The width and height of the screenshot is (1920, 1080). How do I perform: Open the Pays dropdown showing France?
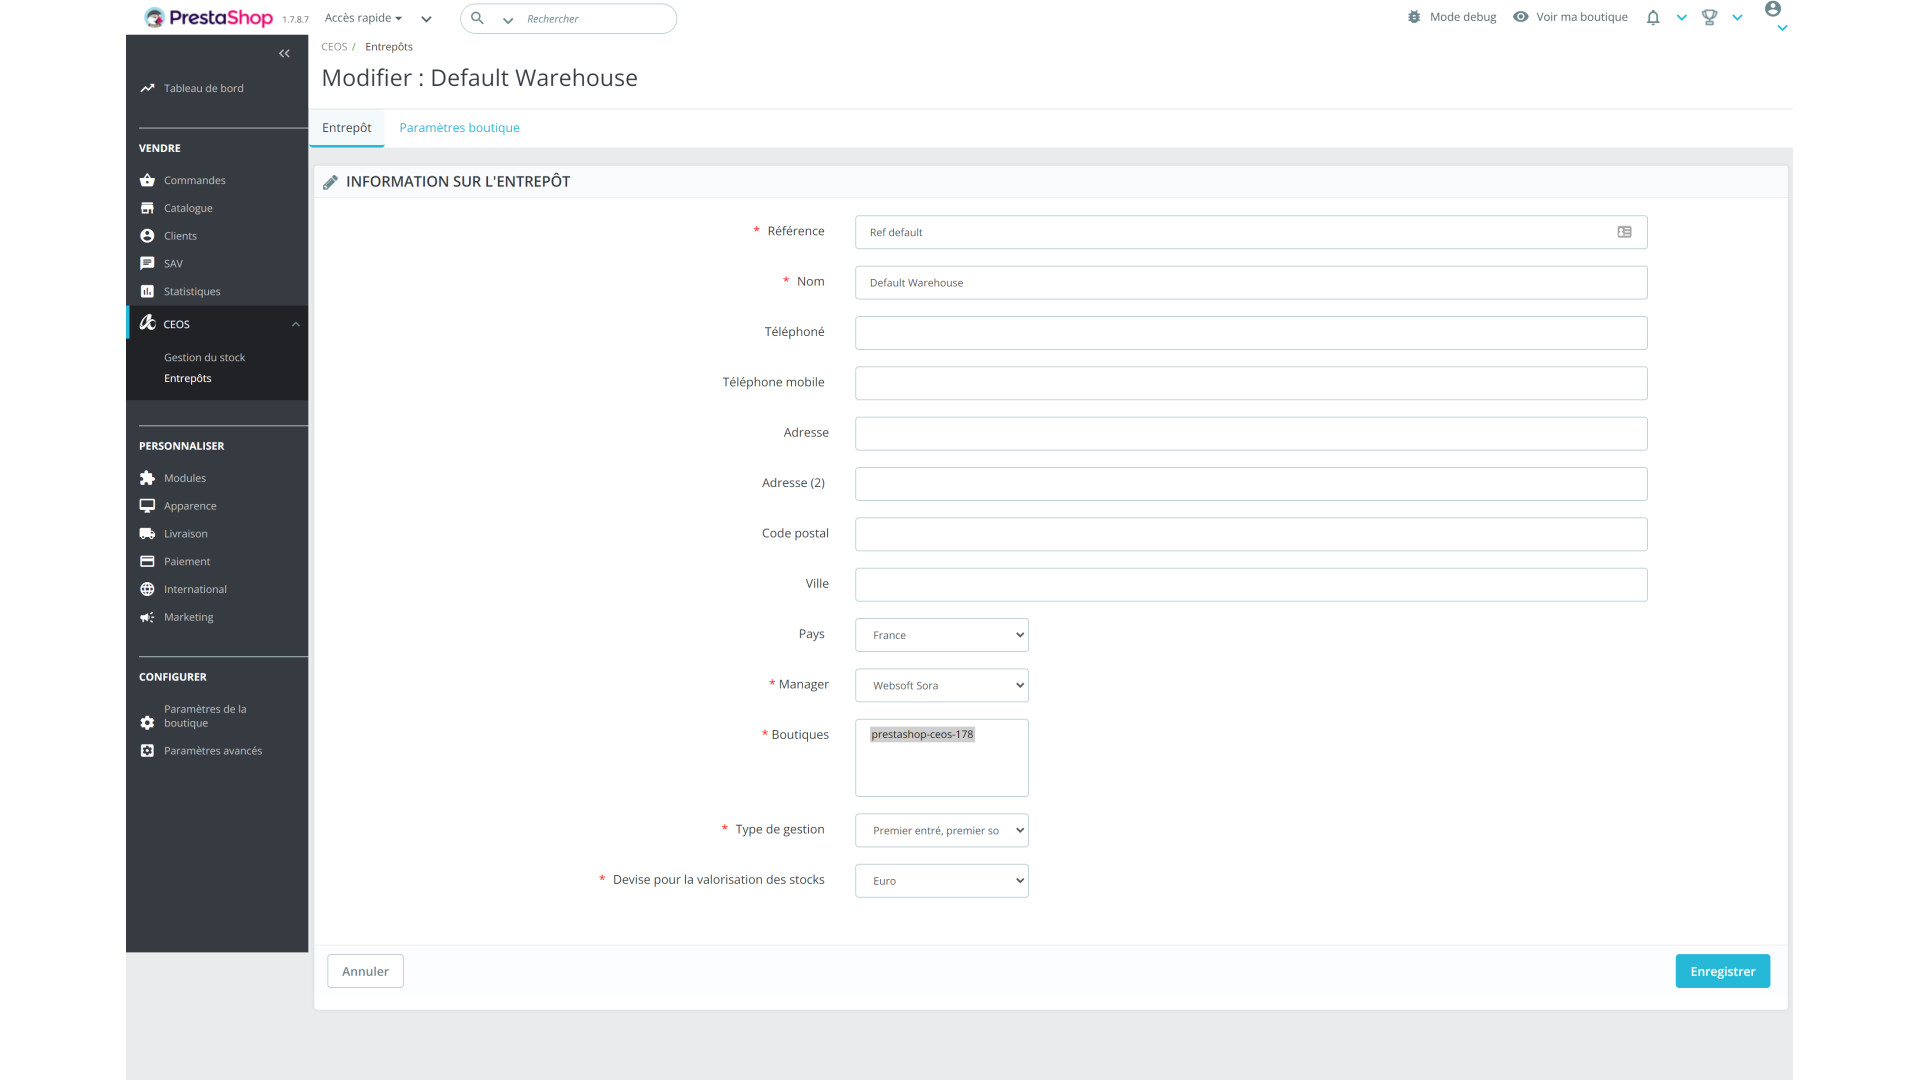pos(941,635)
